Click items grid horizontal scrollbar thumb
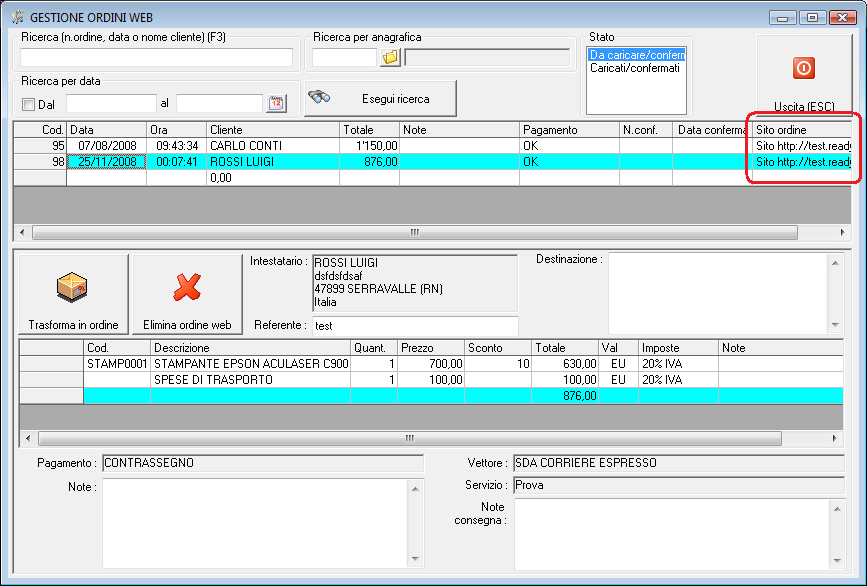The height and width of the screenshot is (586, 867). (410, 438)
